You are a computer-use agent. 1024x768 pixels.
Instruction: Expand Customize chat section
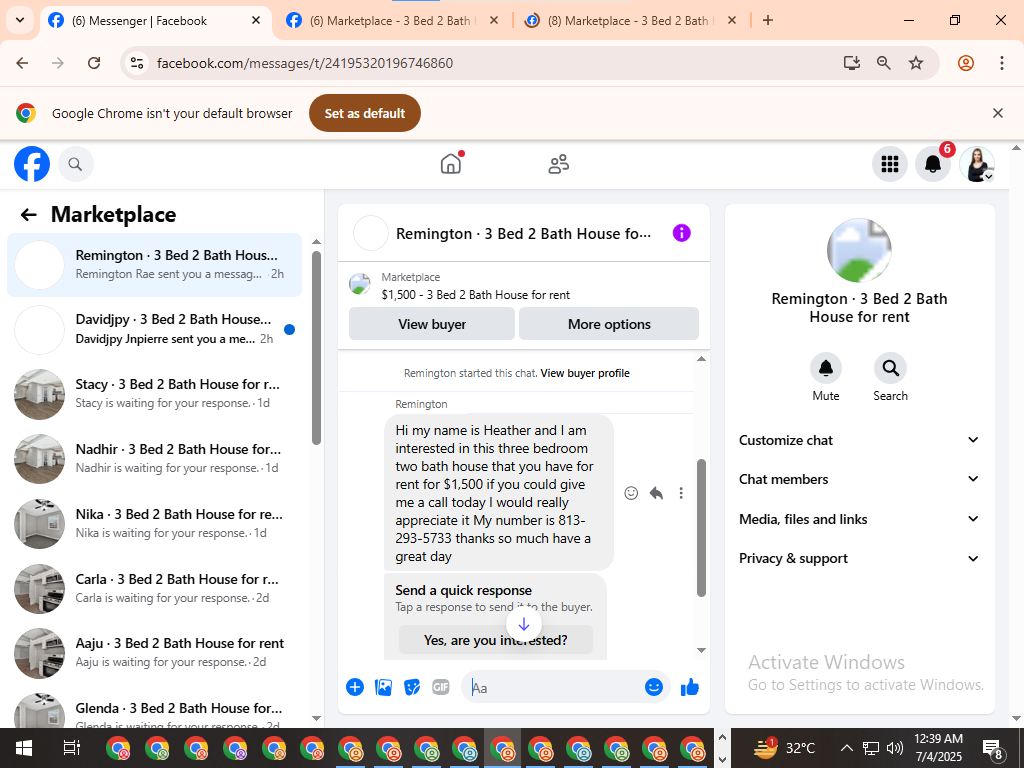tap(859, 440)
